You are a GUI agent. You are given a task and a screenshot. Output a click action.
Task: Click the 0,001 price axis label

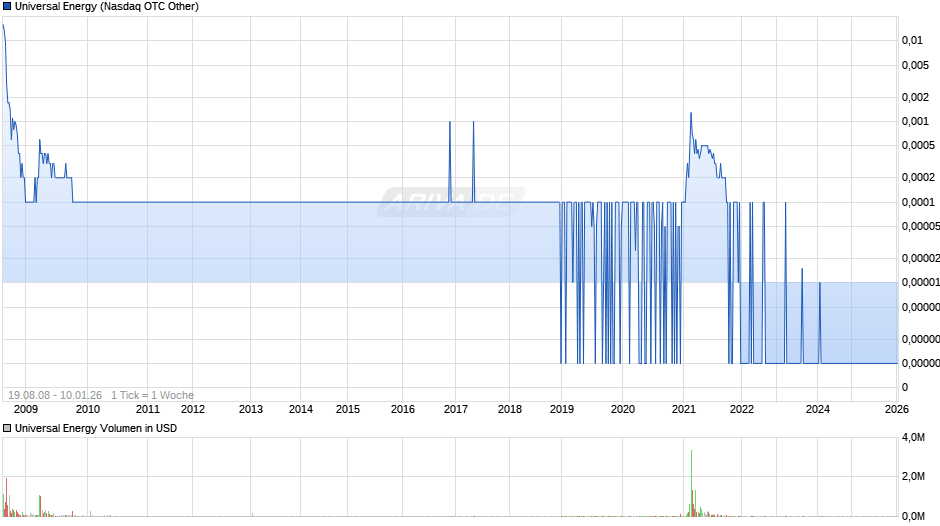[915, 121]
